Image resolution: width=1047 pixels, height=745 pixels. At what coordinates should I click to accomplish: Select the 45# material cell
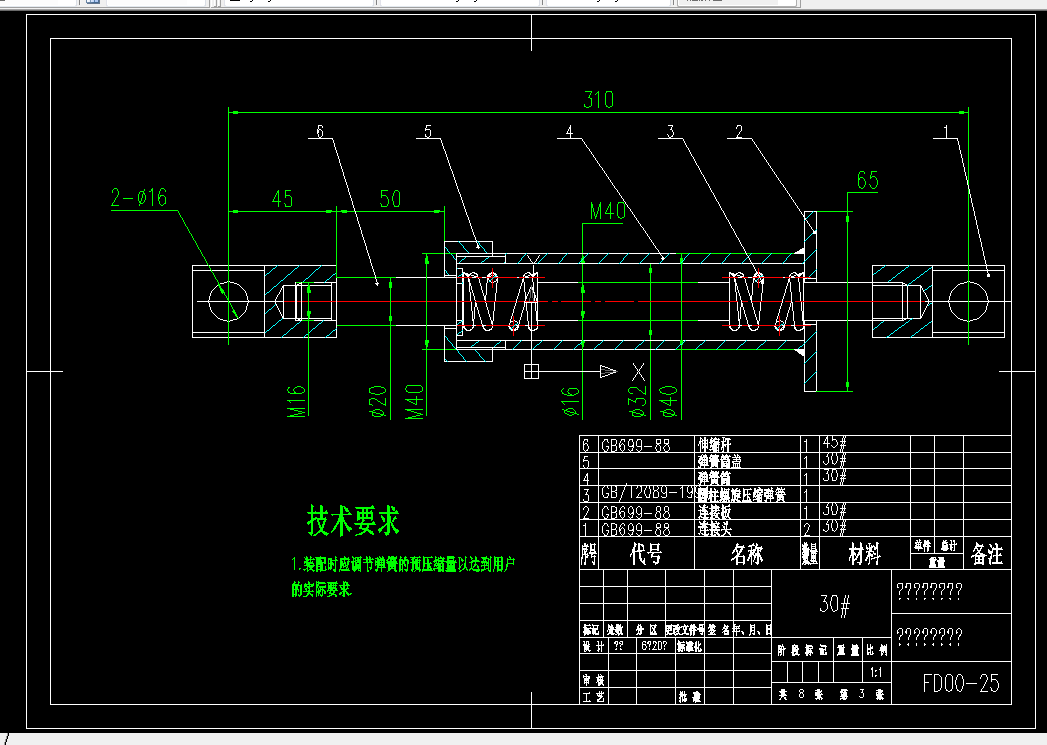[x=835, y=443]
